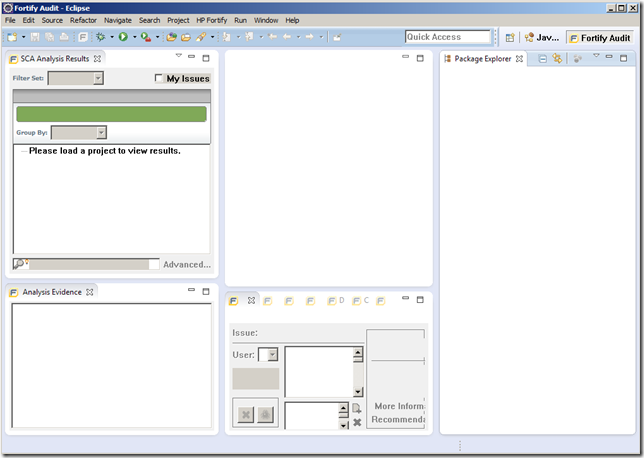Click the add comment icon beside text box

357,408
